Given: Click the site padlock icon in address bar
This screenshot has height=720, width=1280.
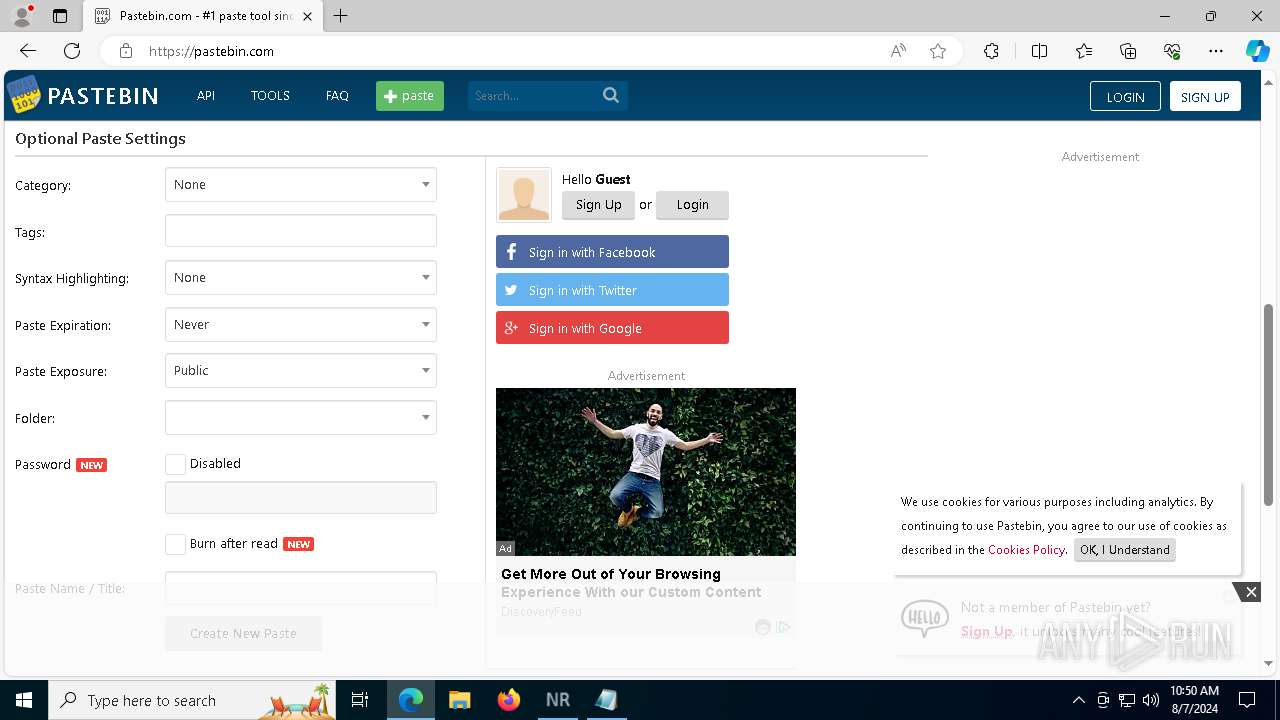Looking at the screenshot, I should 125,51.
